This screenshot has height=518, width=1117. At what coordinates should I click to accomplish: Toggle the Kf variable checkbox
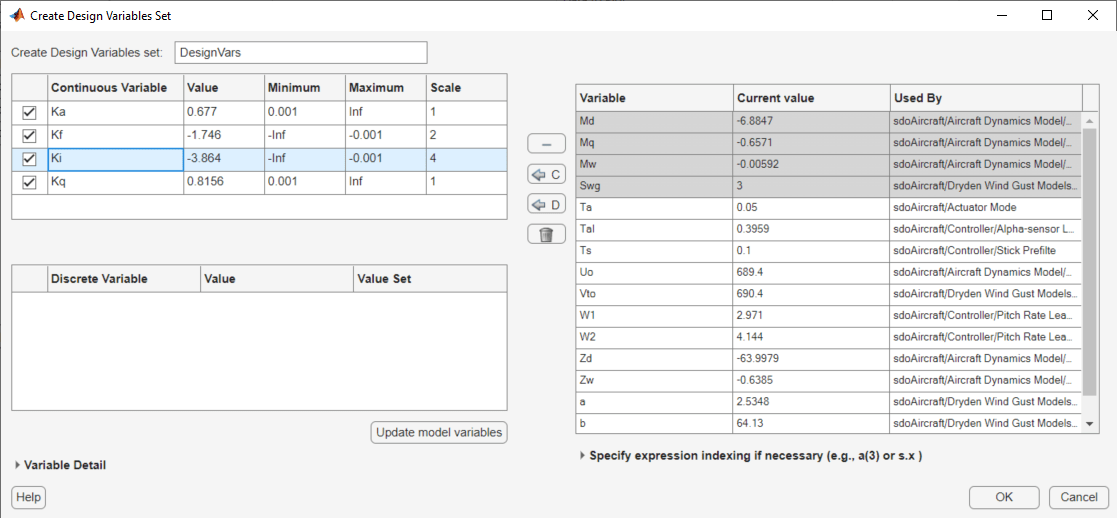(x=29, y=136)
